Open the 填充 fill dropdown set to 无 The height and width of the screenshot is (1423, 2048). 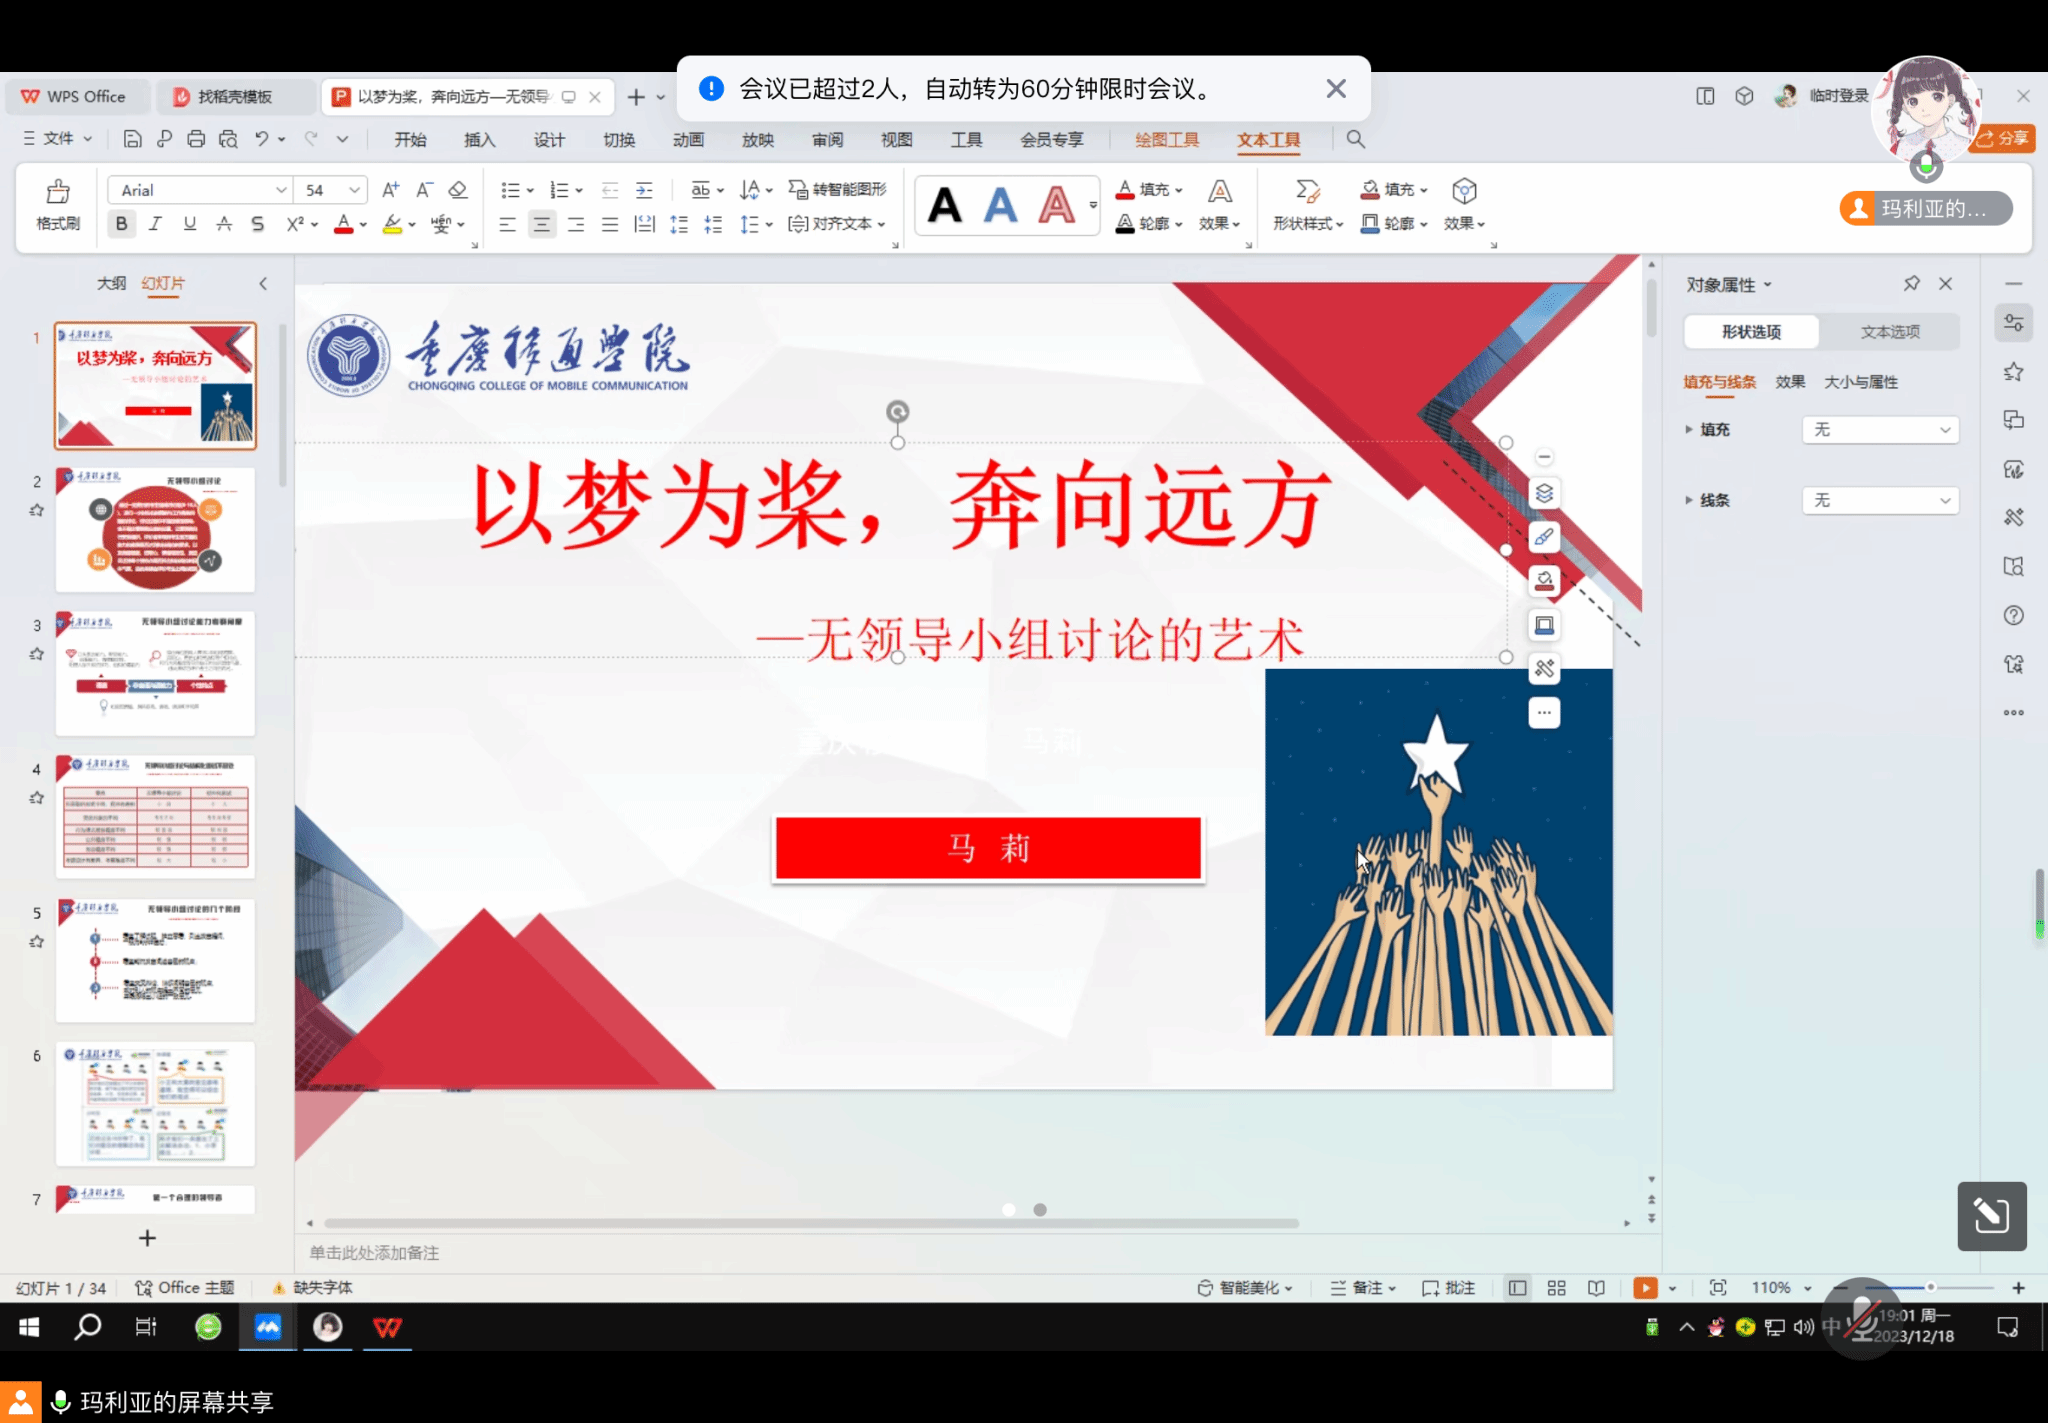[1880, 430]
